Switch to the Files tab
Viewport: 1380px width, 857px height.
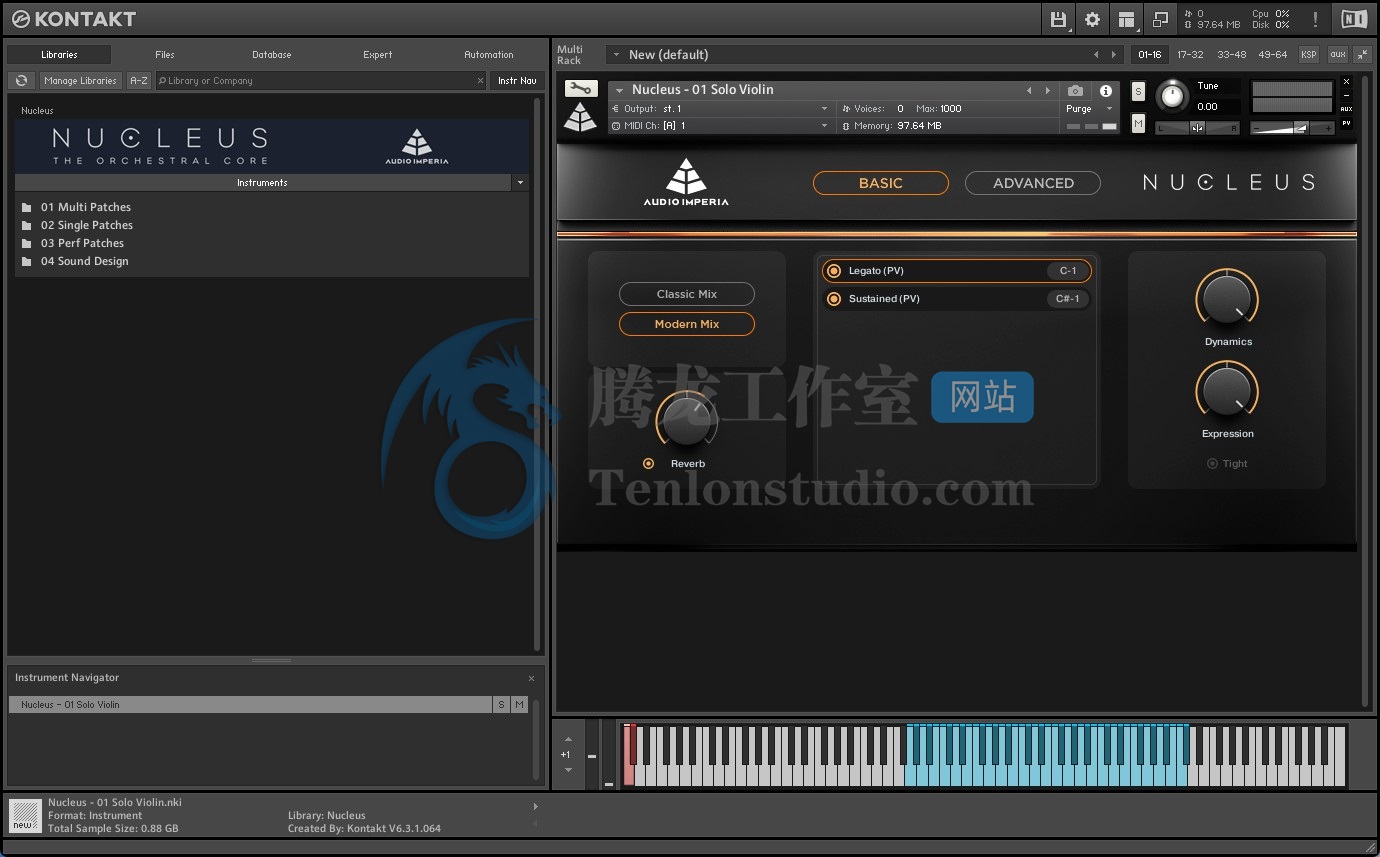click(x=165, y=55)
